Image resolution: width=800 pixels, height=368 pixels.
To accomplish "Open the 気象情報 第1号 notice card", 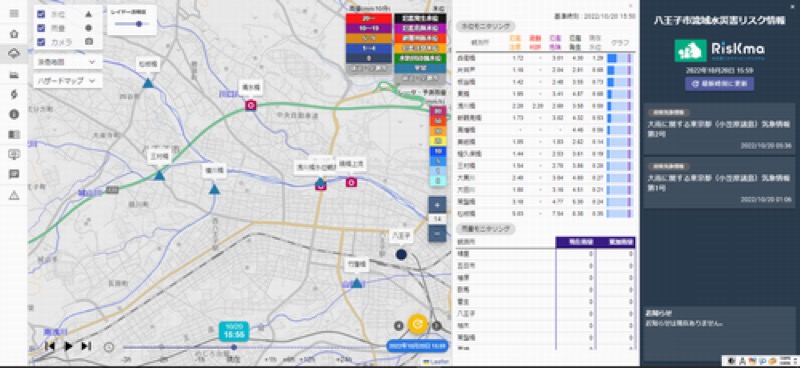I will click(x=719, y=182).
